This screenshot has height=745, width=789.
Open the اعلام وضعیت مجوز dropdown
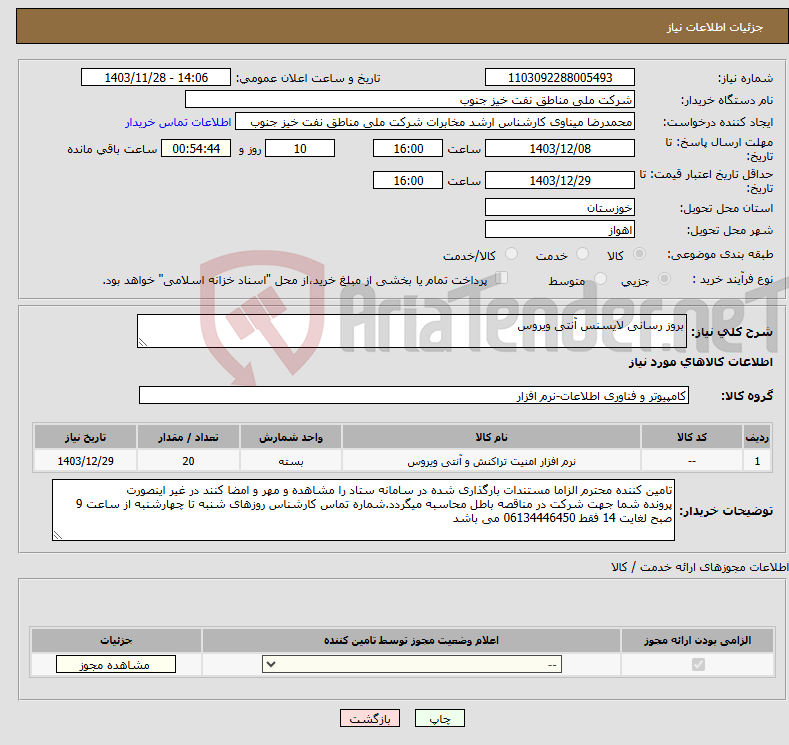point(412,665)
